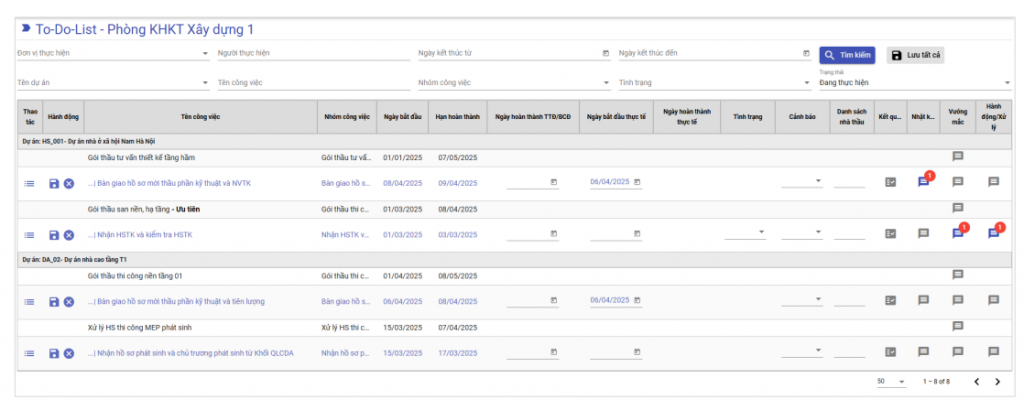This screenshot has width=1024, height=410.
Task: Open Vướng mắc comment with badge for Nhận HSTK
Action: [x=957, y=234]
